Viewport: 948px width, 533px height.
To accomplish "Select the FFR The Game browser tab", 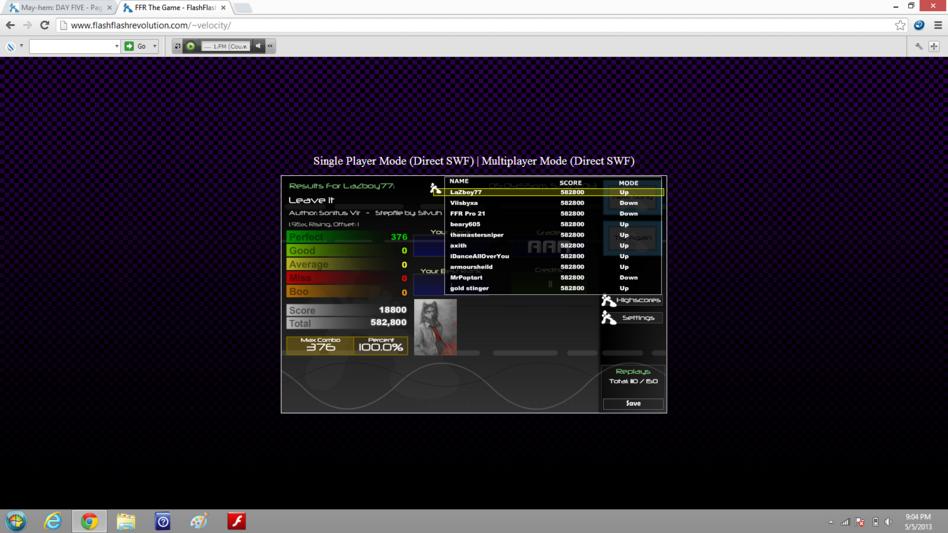I will click(x=174, y=8).
